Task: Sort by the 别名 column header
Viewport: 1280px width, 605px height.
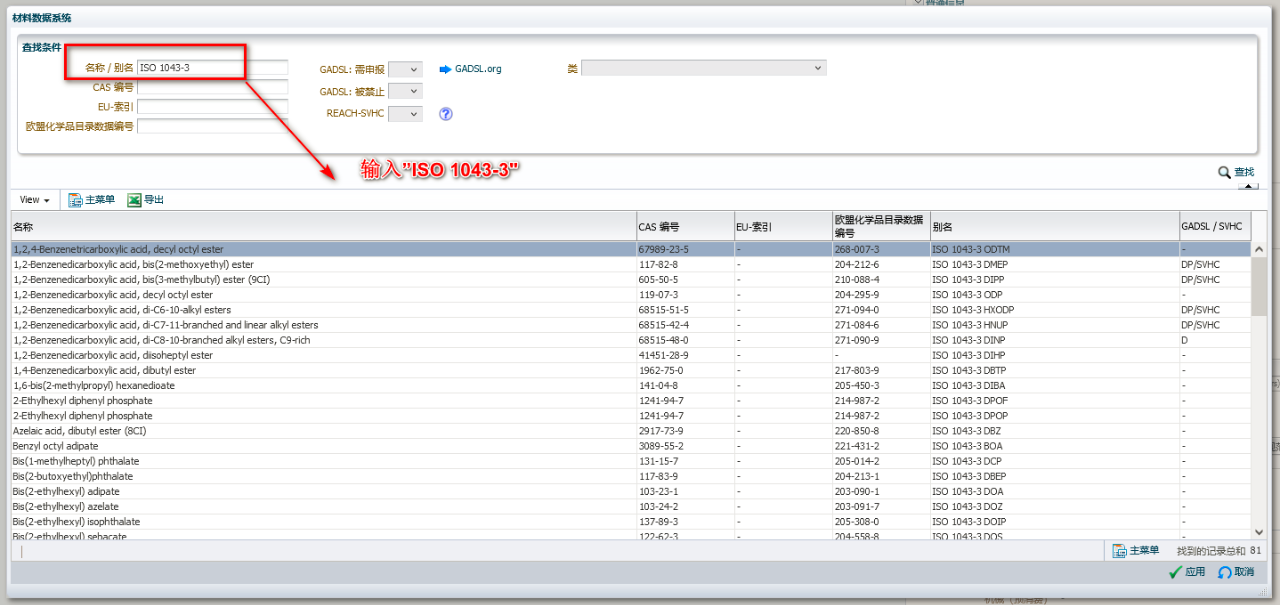Action: click(1054, 227)
